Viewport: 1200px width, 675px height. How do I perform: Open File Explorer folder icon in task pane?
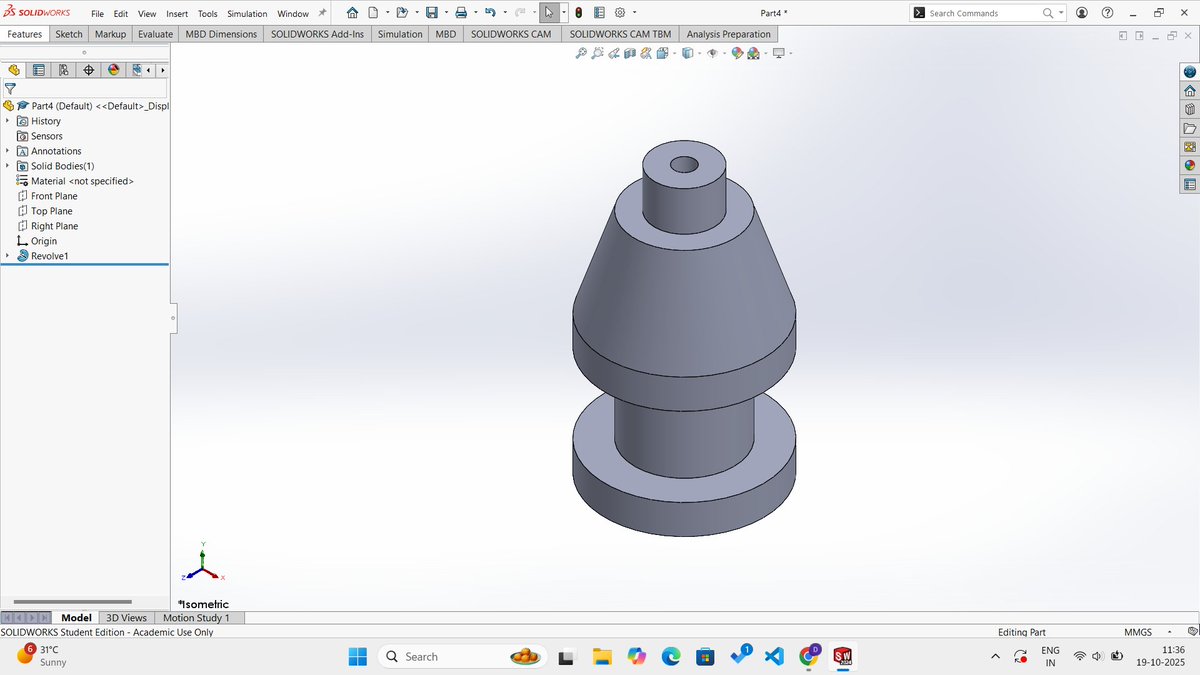click(x=1189, y=128)
